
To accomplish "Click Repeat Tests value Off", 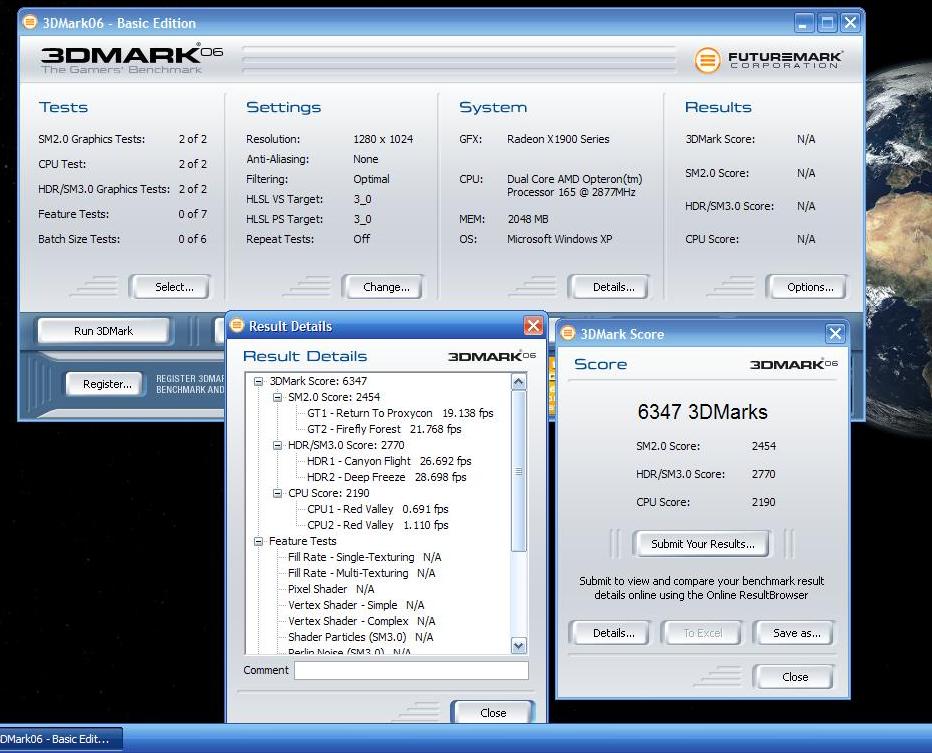I will (361, 239).
